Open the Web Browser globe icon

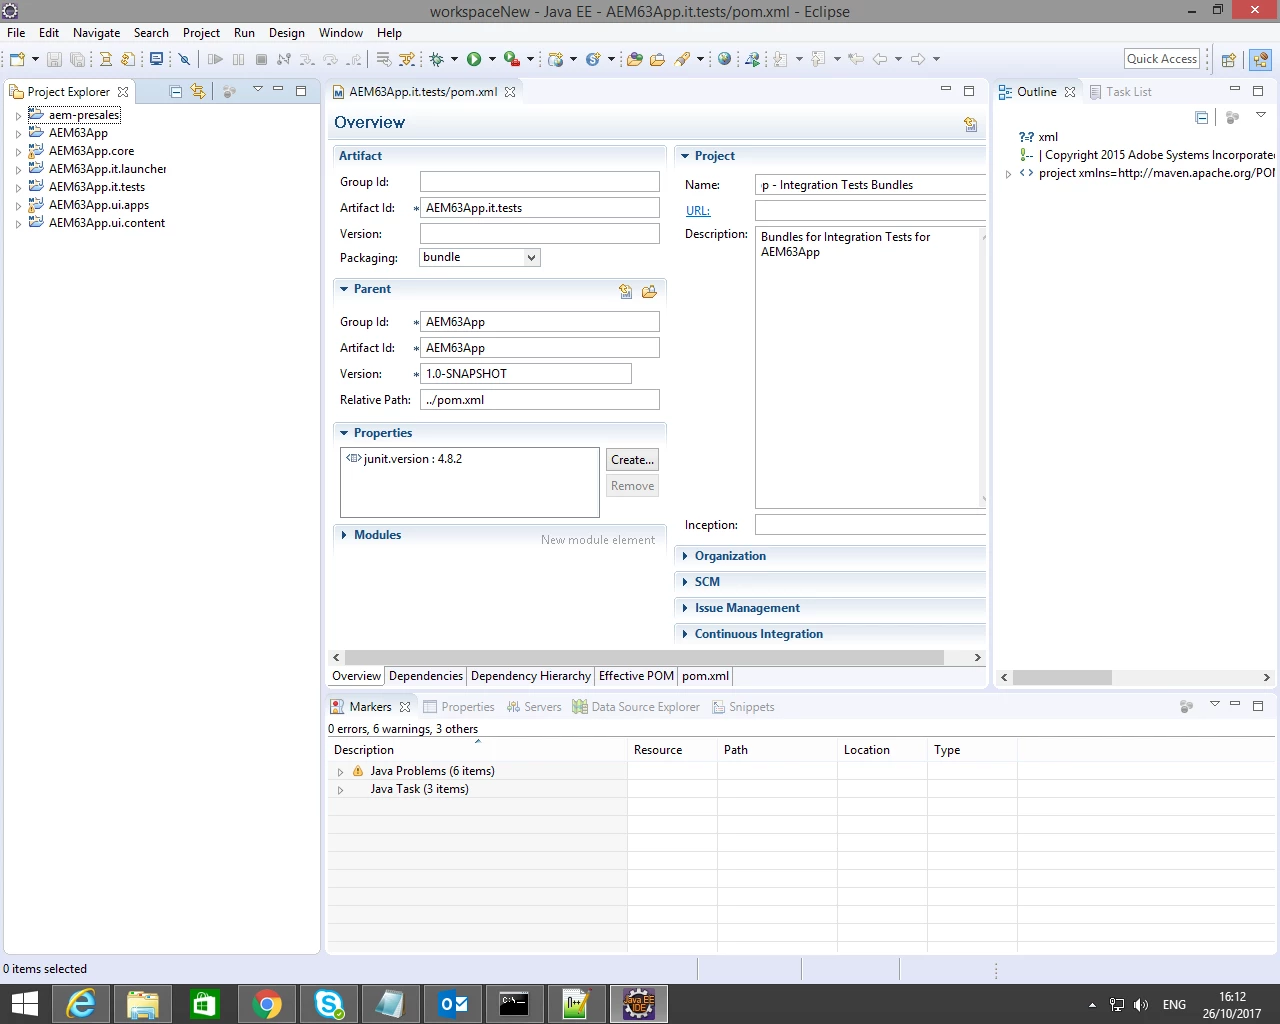tap(725, 59)
